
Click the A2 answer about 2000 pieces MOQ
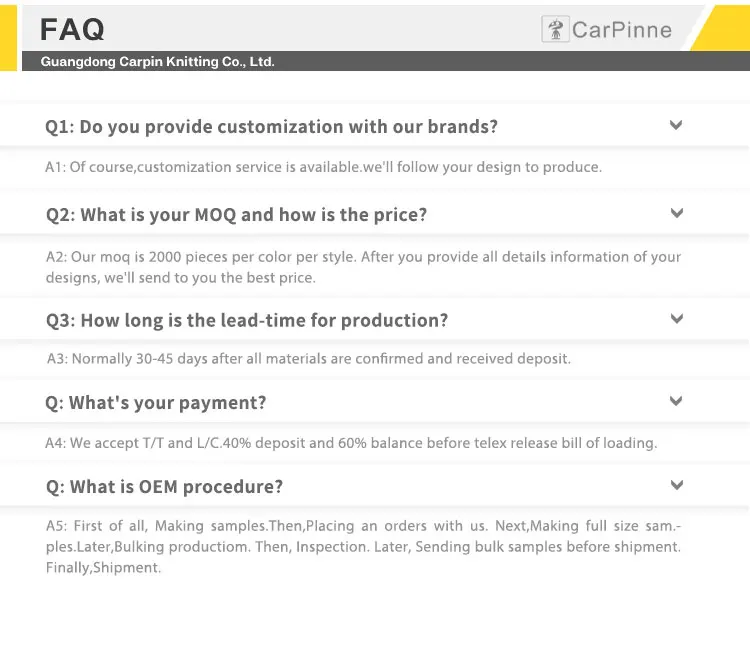click(363, 267)
